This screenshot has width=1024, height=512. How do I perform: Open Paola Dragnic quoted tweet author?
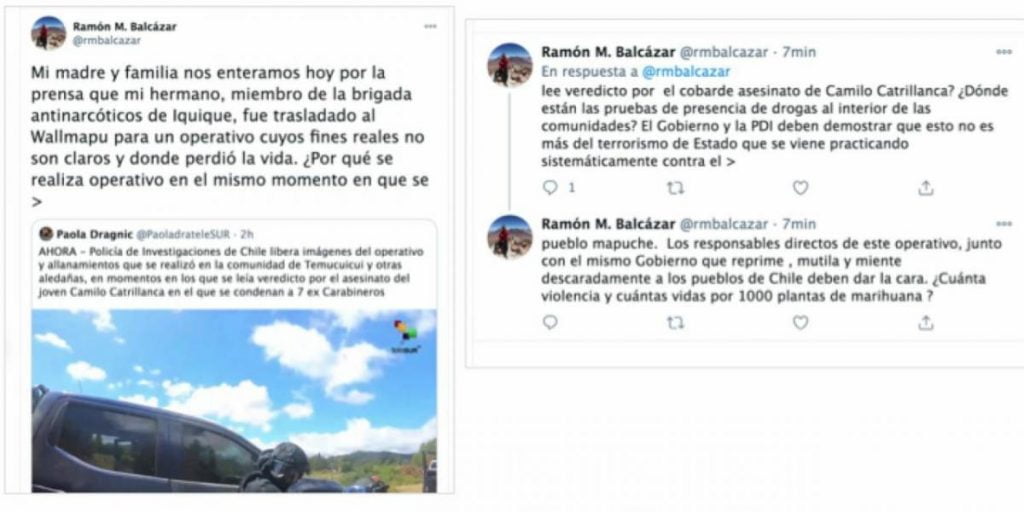[94, 234]
